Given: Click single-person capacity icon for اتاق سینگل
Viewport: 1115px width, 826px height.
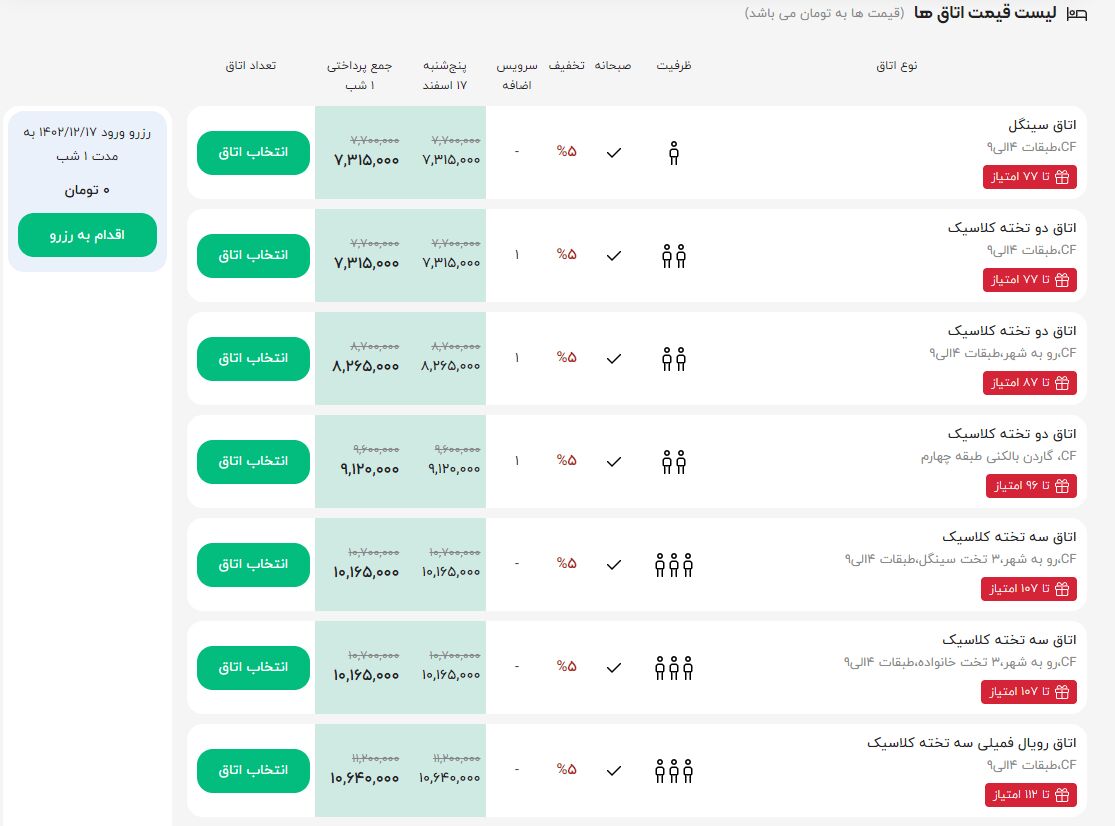Looking at the screenshot, I should click(x=673, y=152).
